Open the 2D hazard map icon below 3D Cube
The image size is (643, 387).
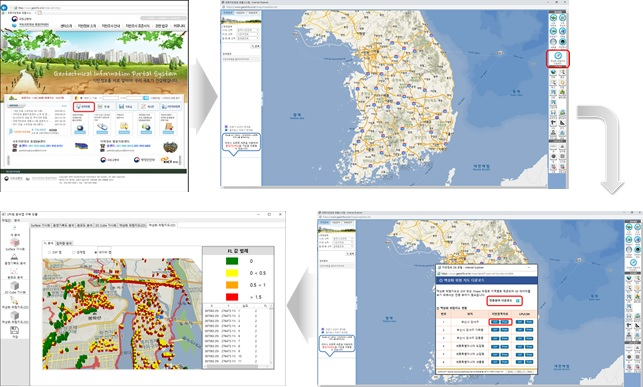(x=14, y=300)
